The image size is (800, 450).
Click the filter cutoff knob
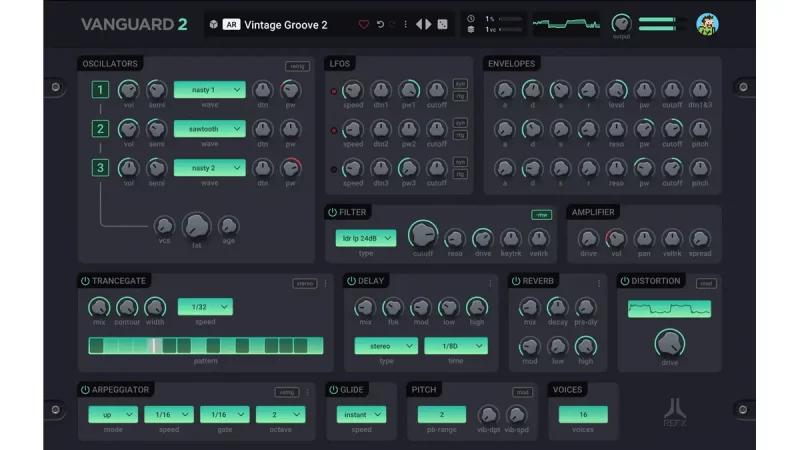tap(422, 235)
